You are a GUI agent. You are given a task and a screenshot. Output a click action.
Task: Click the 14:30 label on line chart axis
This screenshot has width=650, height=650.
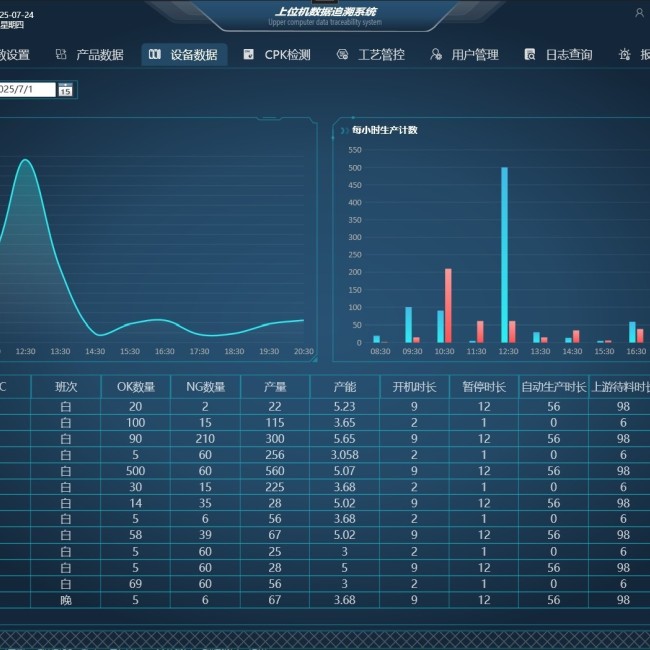[95, 351]
